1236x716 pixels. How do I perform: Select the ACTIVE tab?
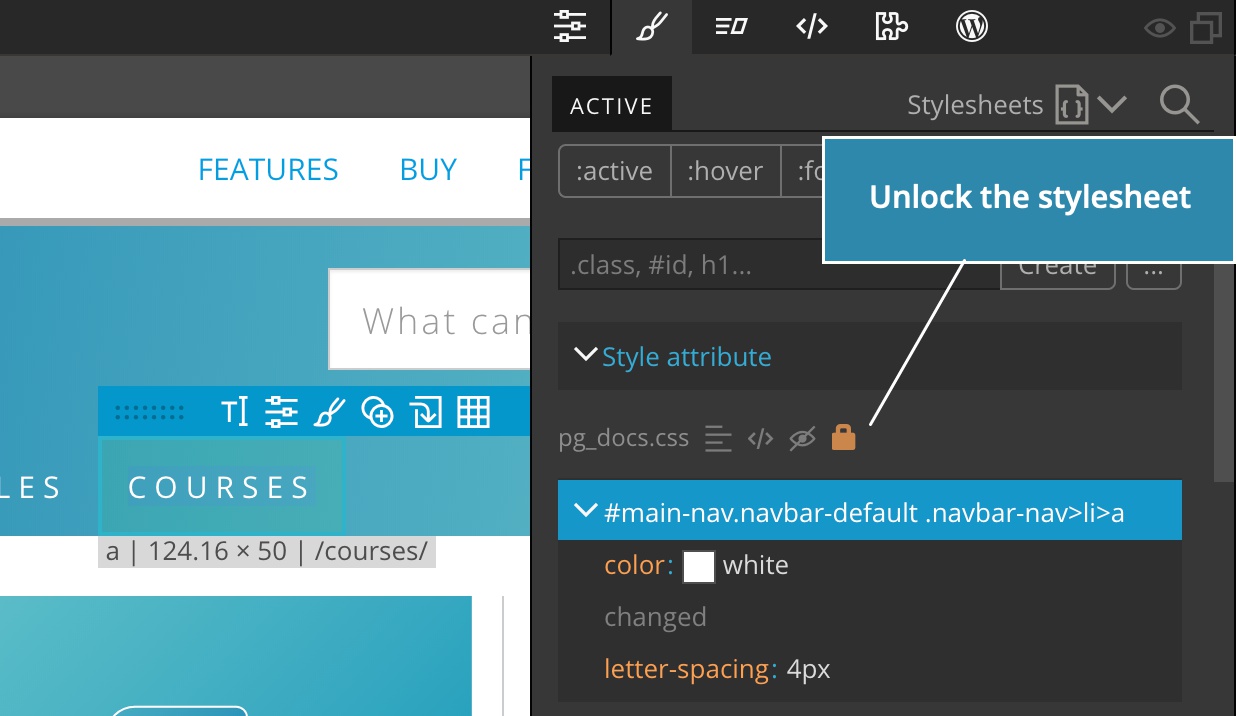[x=612, y=106]
